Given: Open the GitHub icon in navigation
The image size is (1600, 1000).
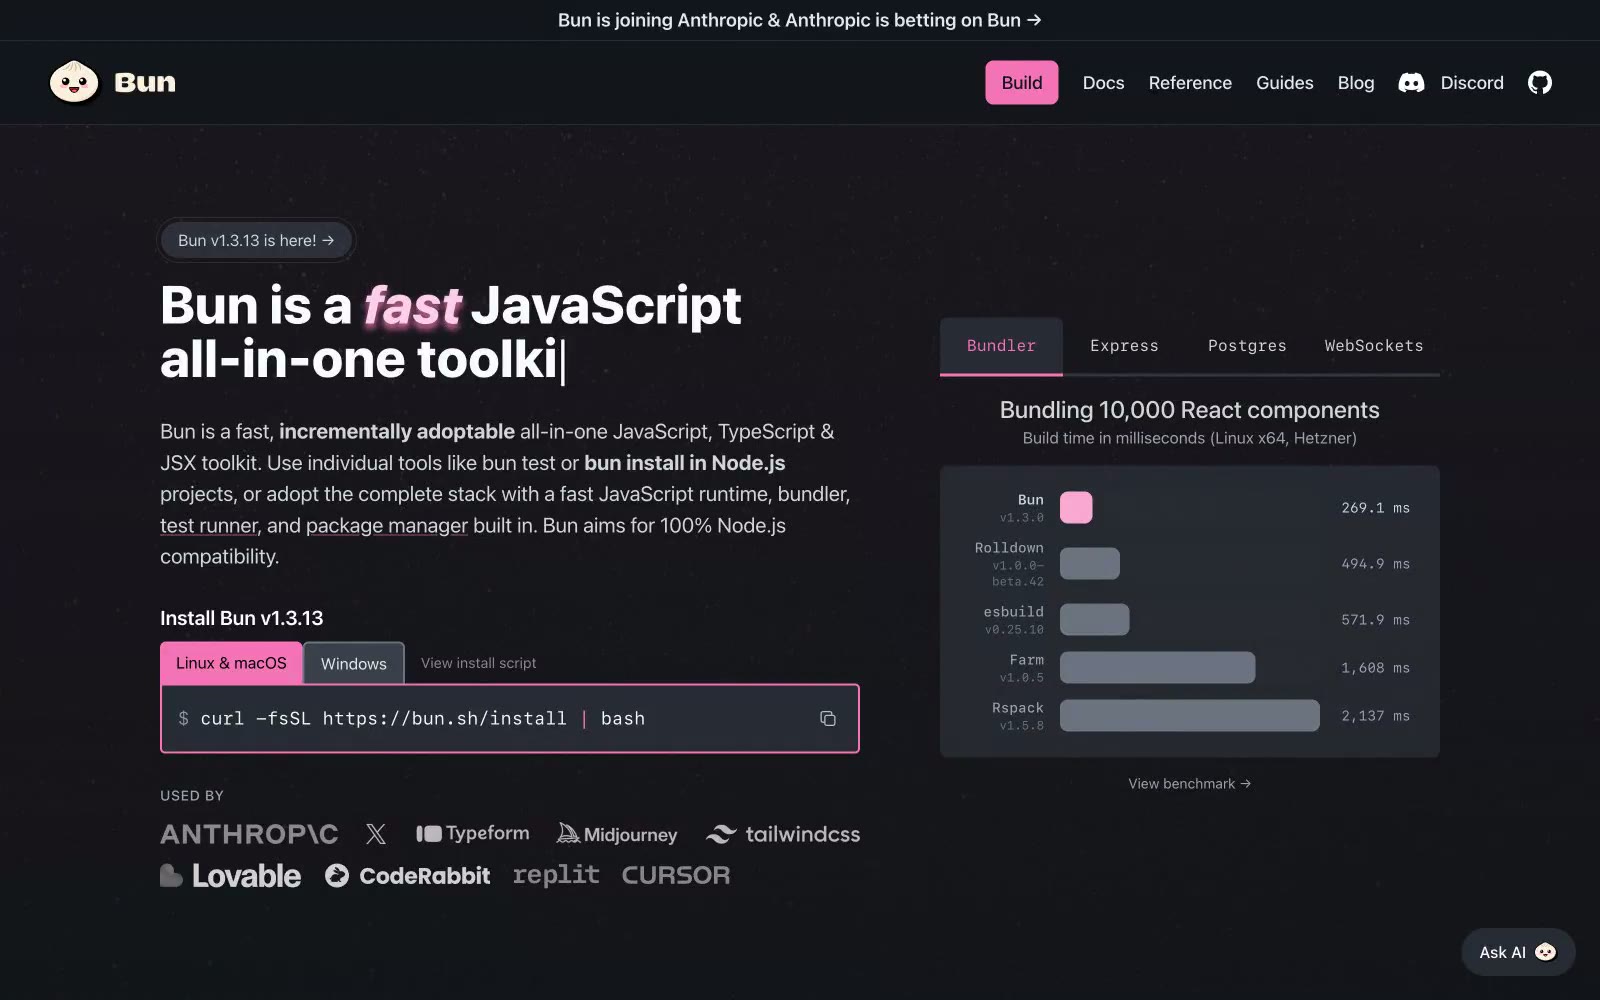Looking at the screenshot, I should 1540,83.
